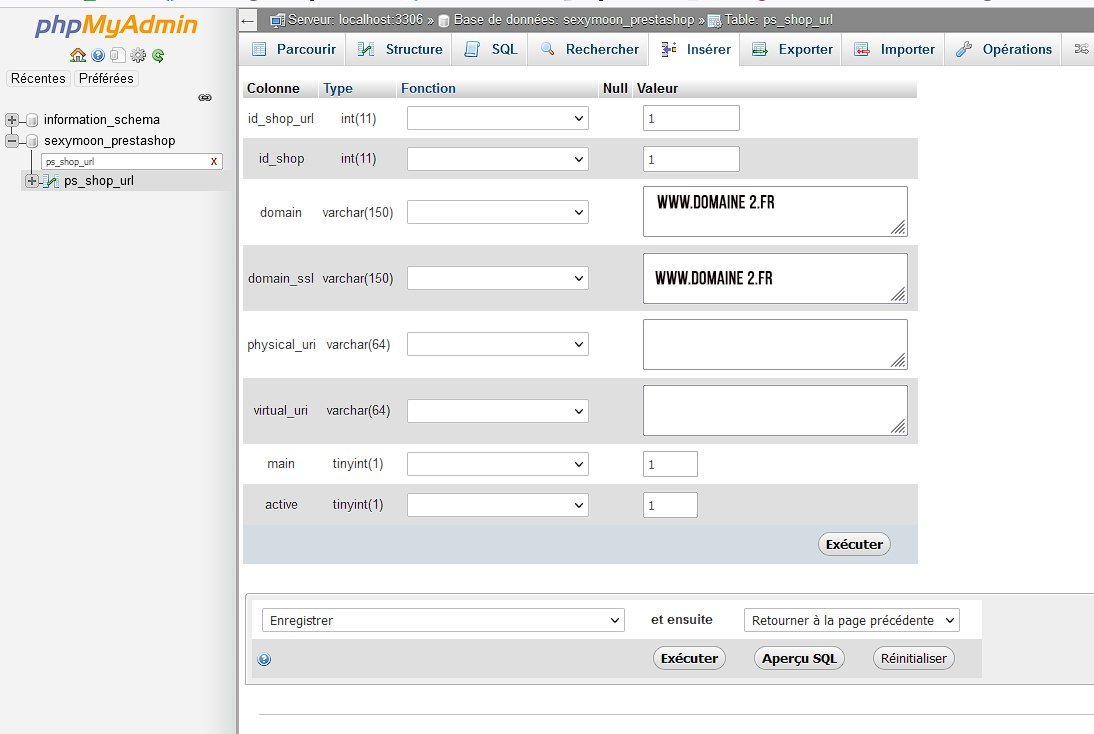Open function dropdown for domain_ssl
The height and width of the screenshot is (734, 1094).
(497, 278)
